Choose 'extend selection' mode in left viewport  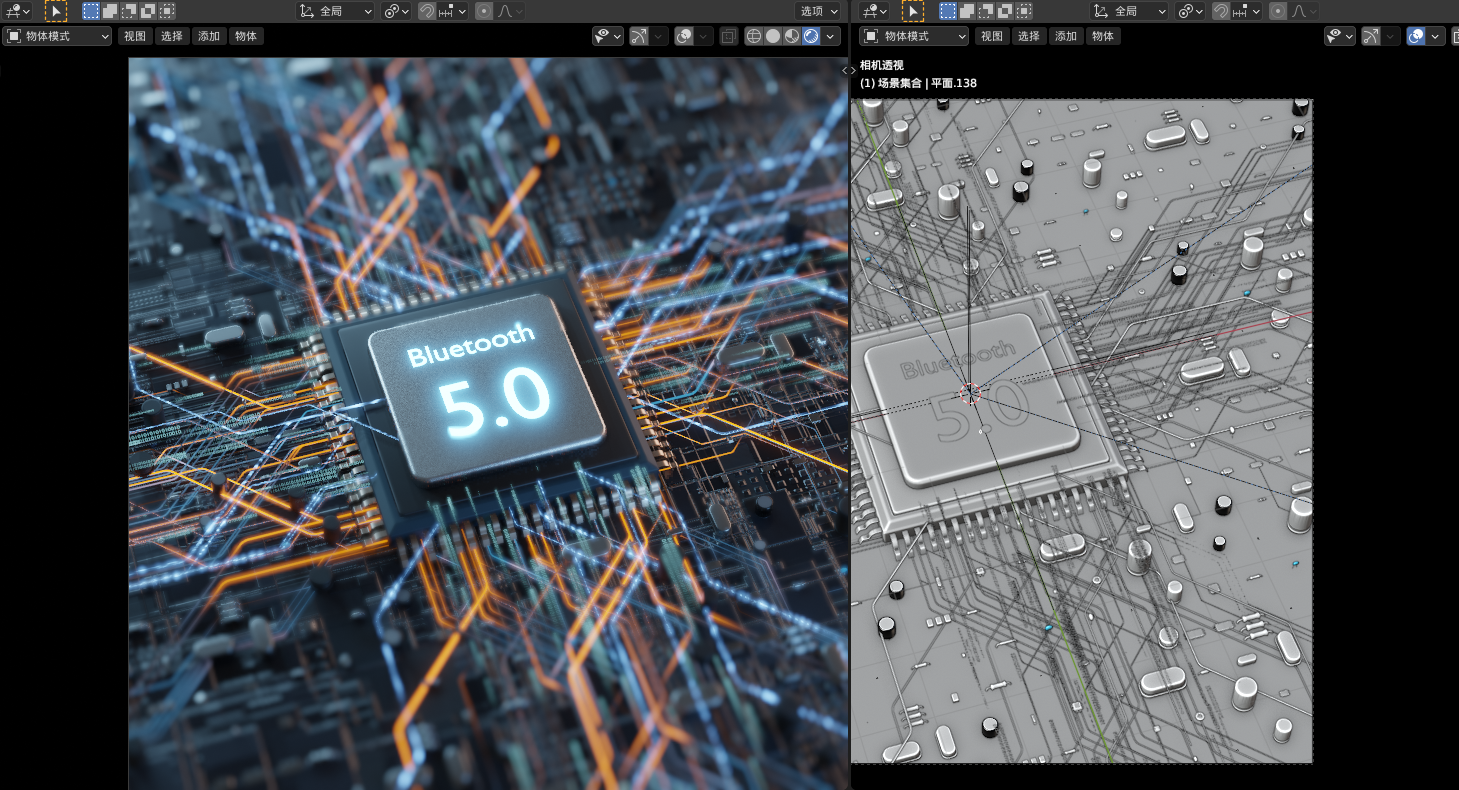pyautogui.click(x=110, y=11)
